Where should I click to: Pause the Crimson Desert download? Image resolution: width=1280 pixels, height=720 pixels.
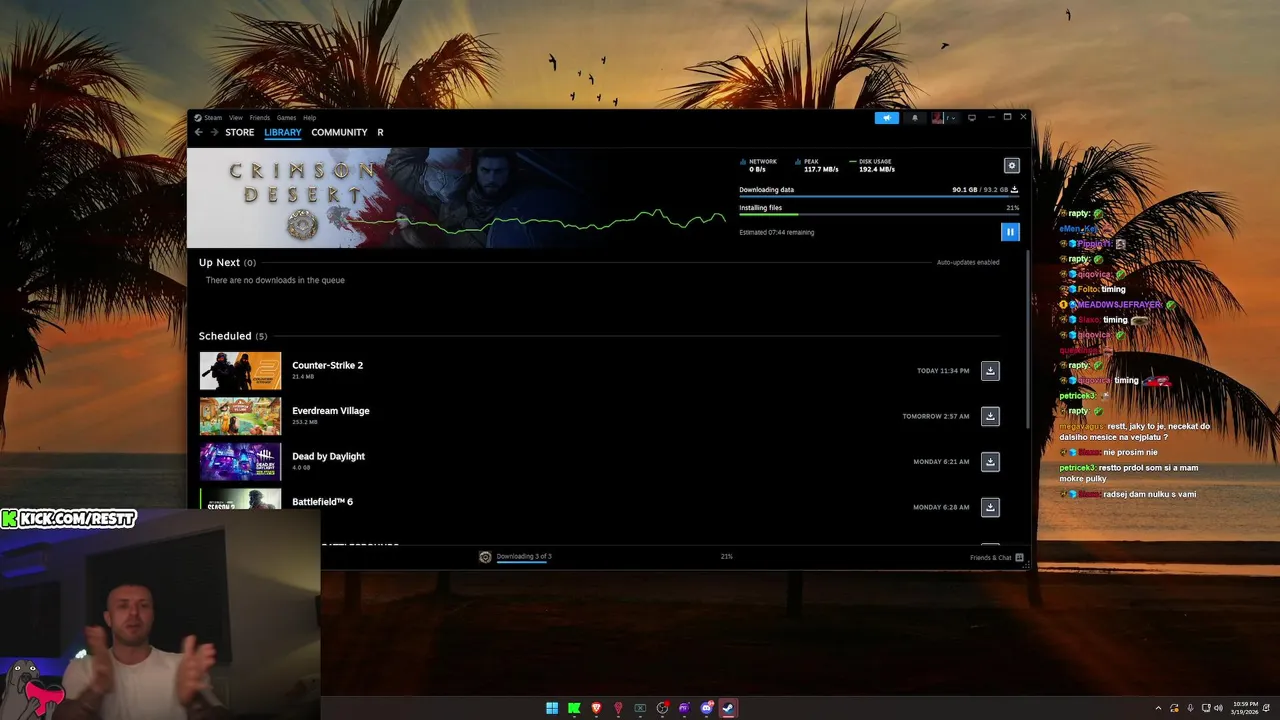pyautogui.click(x=1010, y=232)
